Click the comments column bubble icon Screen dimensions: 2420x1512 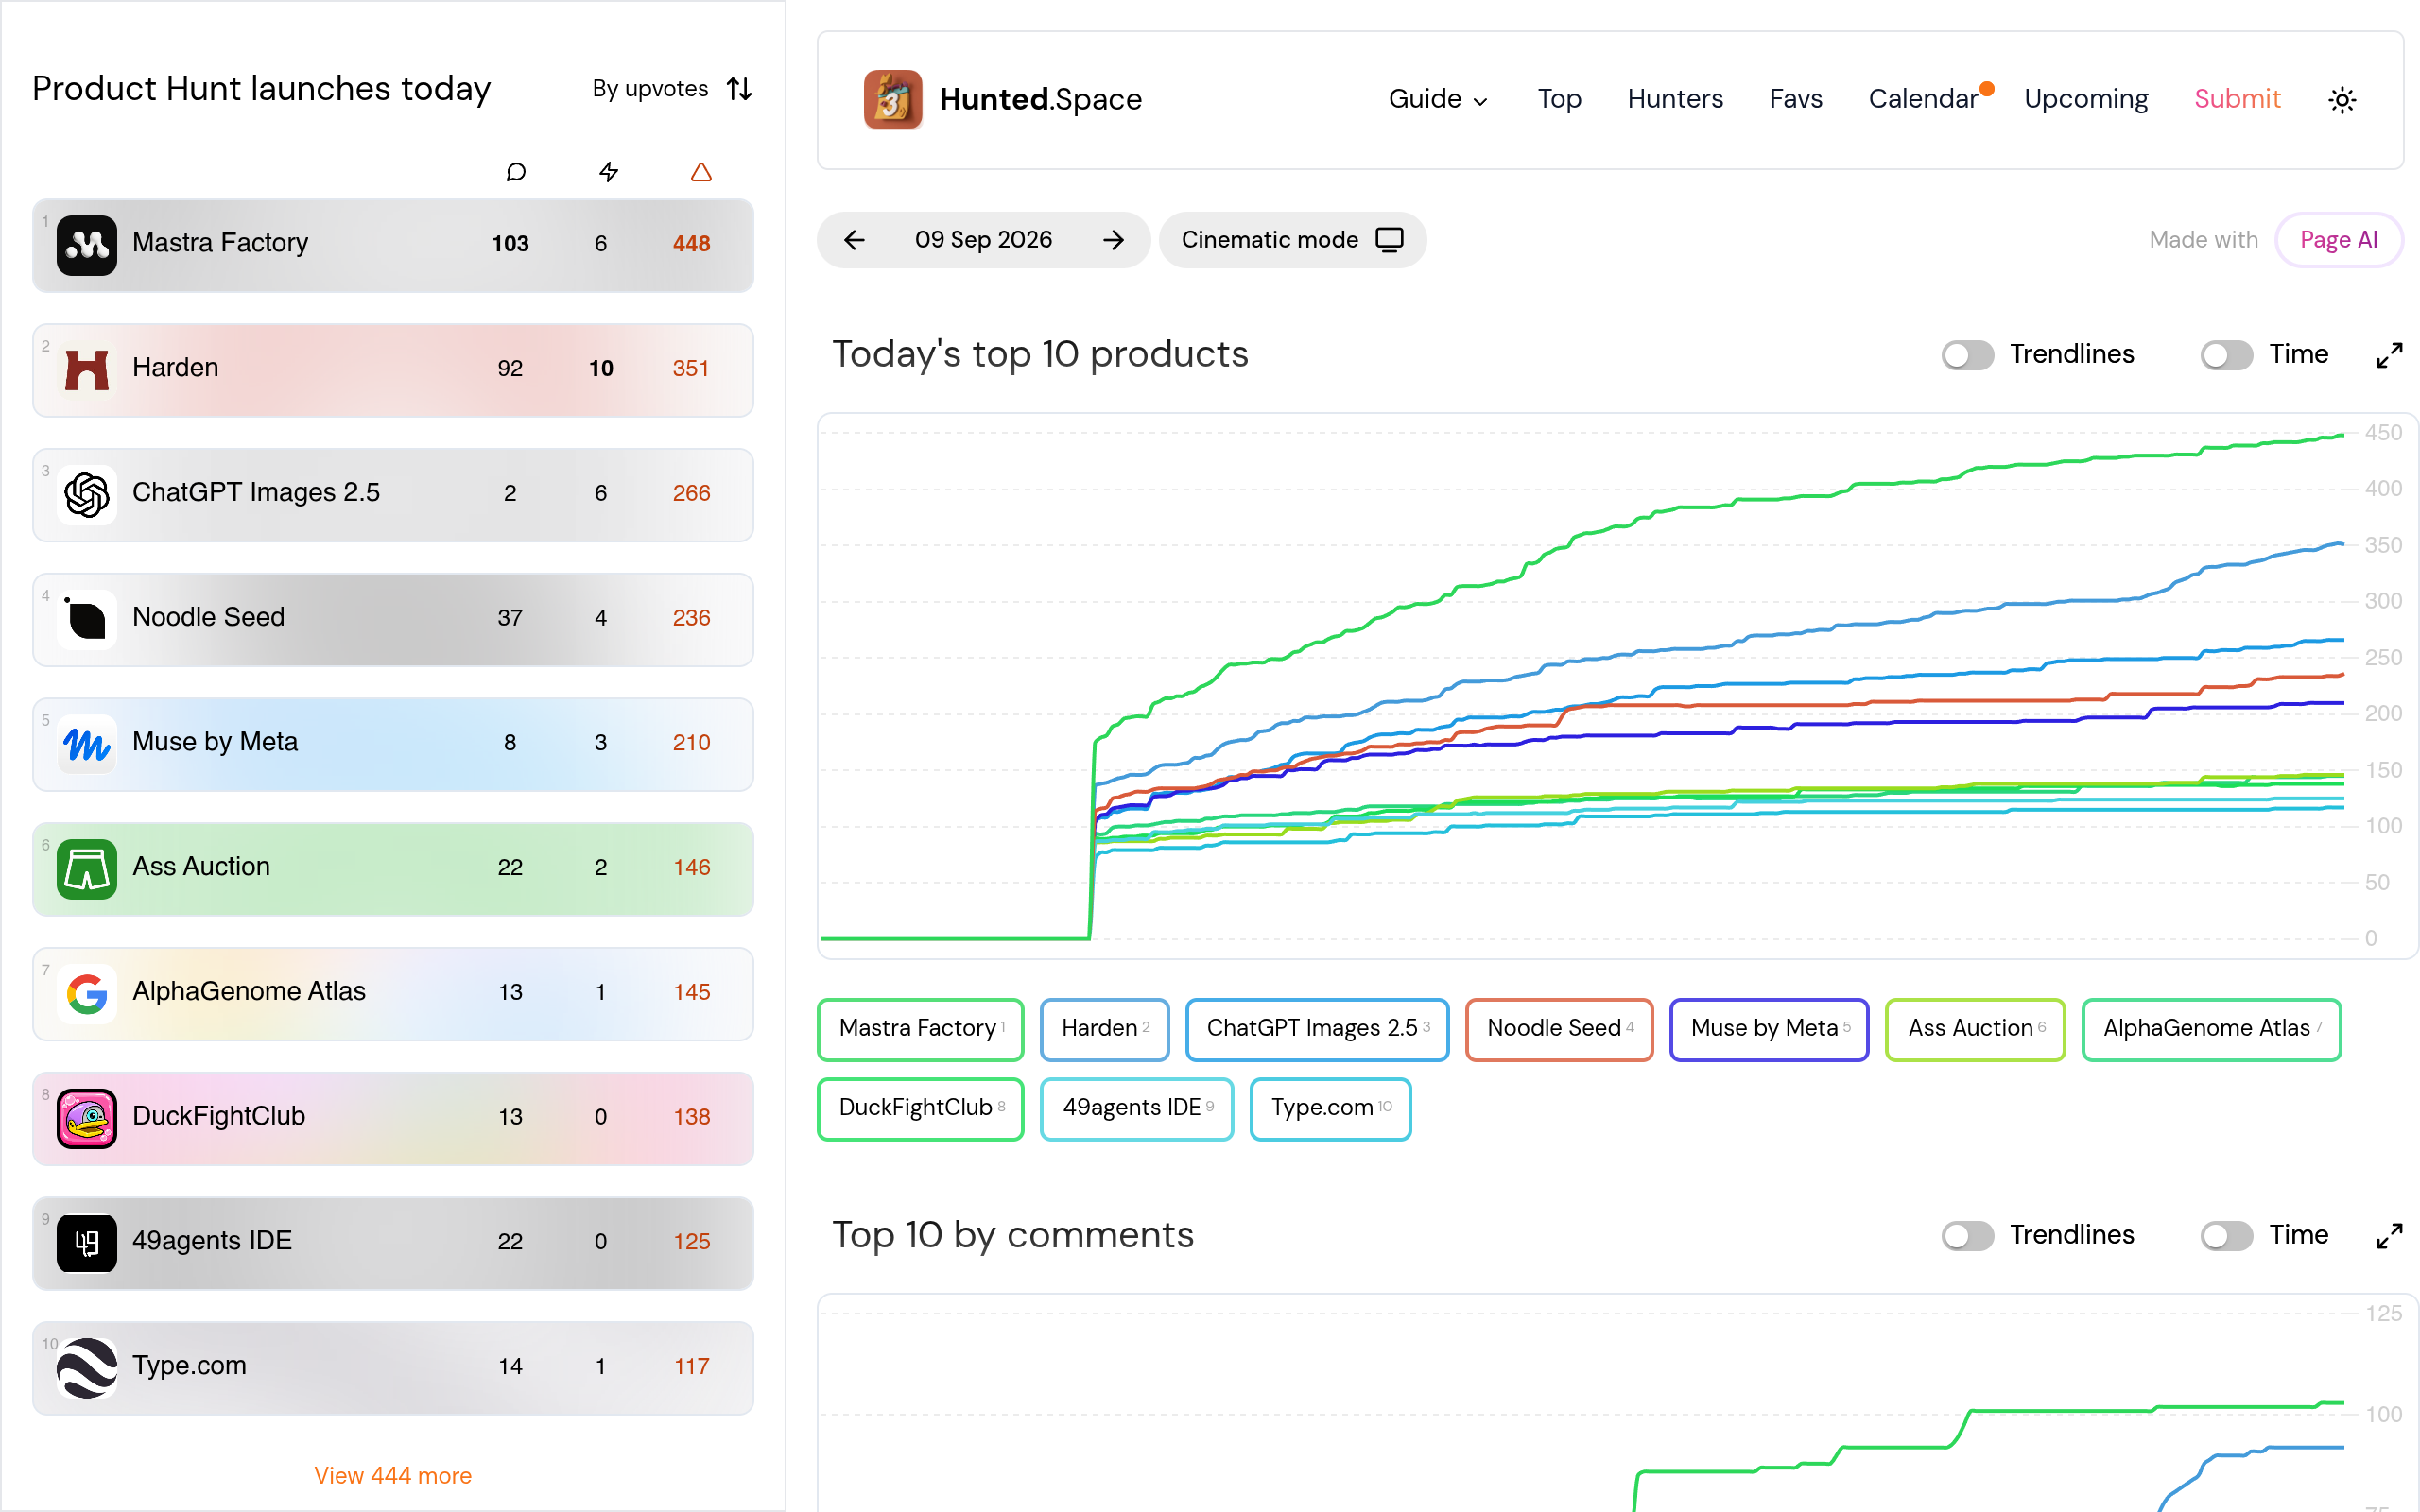[516, 172]
